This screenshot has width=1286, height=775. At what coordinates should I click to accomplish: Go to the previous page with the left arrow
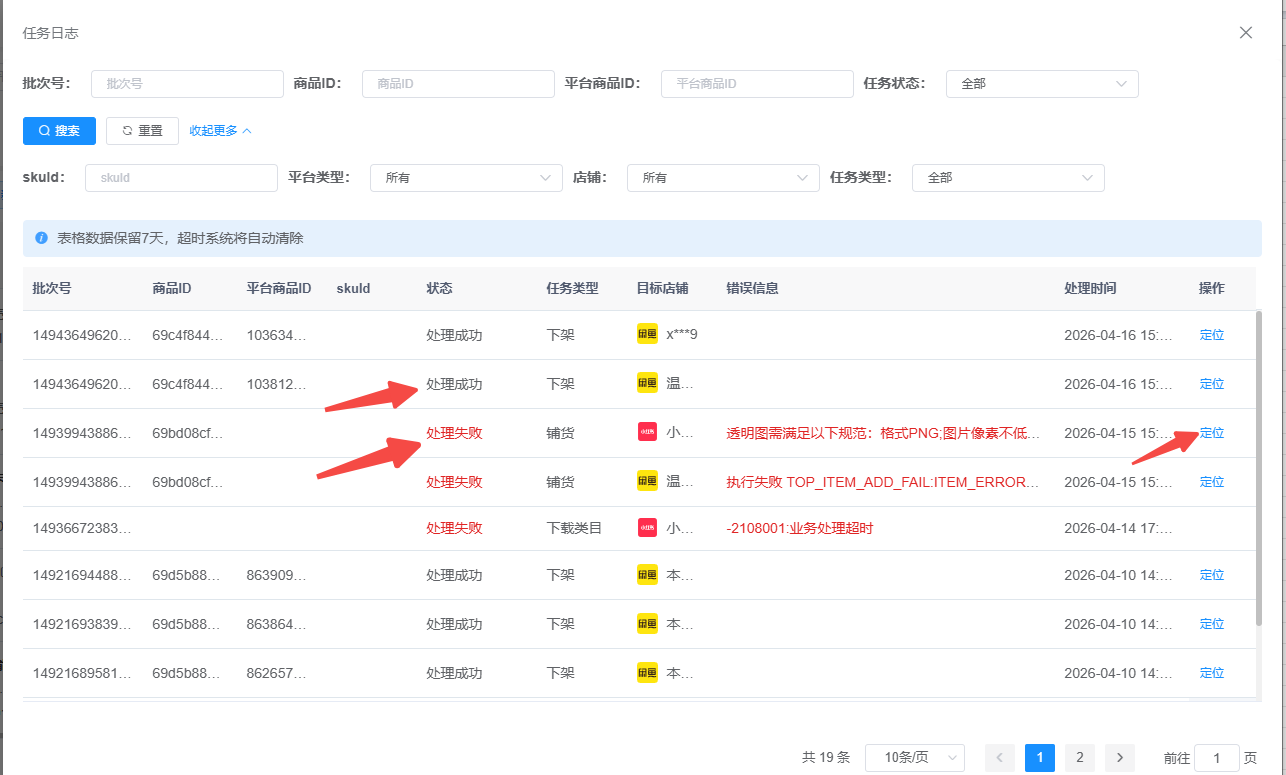[1000, 758]
